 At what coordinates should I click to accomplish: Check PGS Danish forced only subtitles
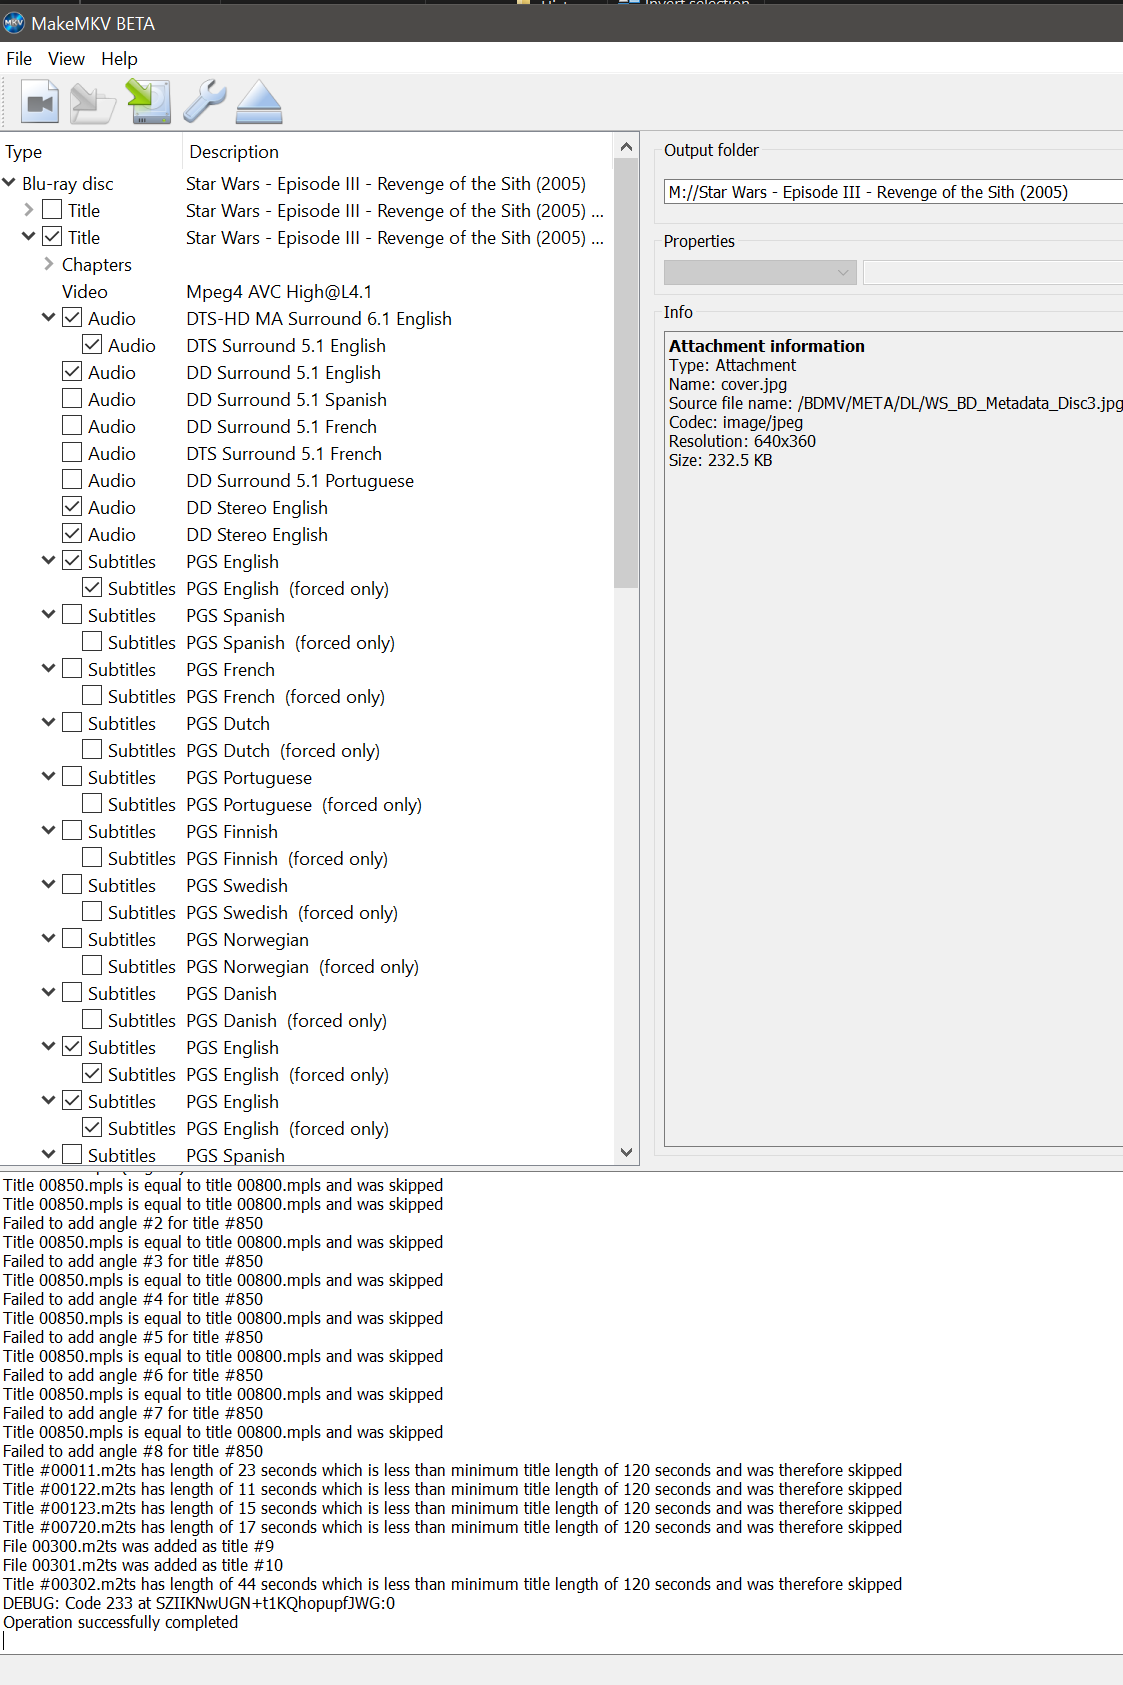(92, 1020)
